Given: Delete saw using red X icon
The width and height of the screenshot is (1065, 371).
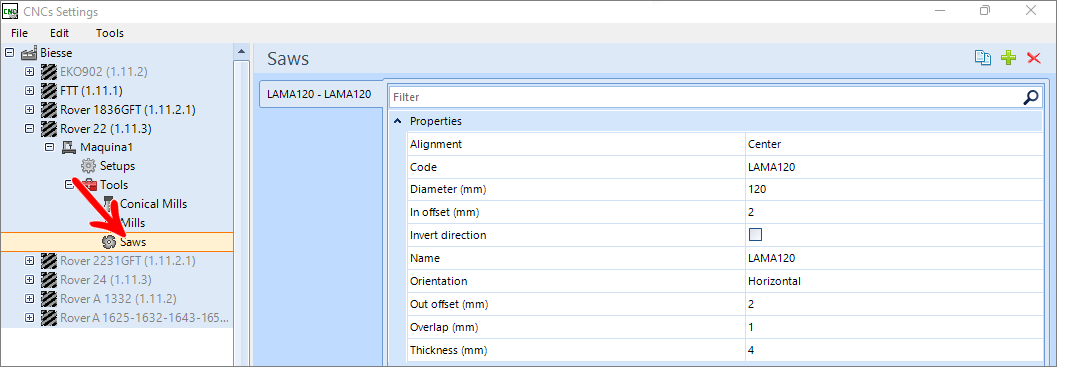Looking at the screenshot, I should [x=1034, y=58].
